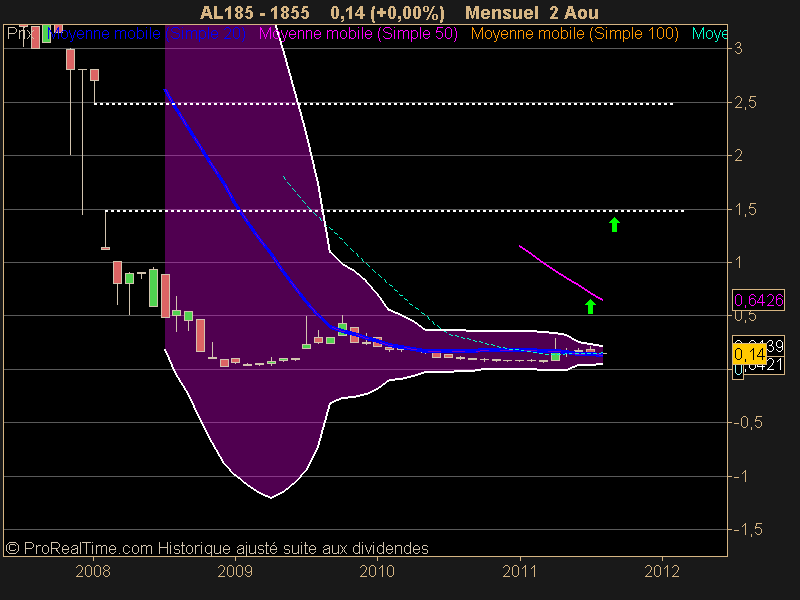
Task: Click the 2009 label on time axis
Action: (235, 571)
